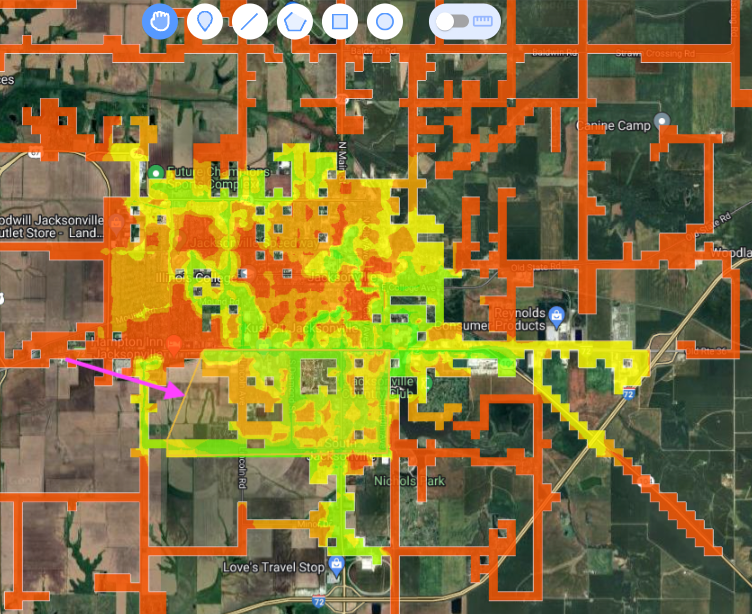
Task: Choose the draw line tool
Action: coord(250,21)
